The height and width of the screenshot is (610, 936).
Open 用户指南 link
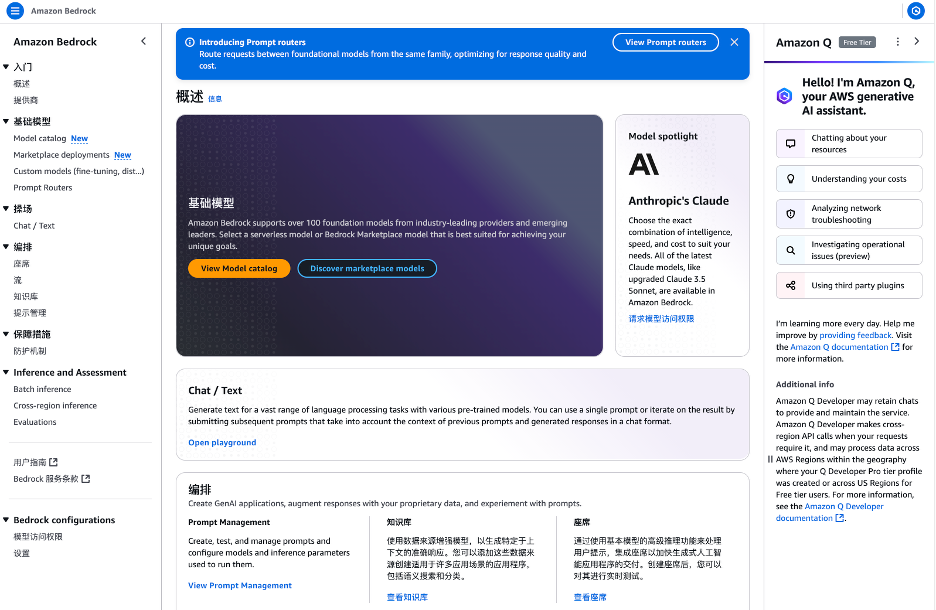coord(30,462)
